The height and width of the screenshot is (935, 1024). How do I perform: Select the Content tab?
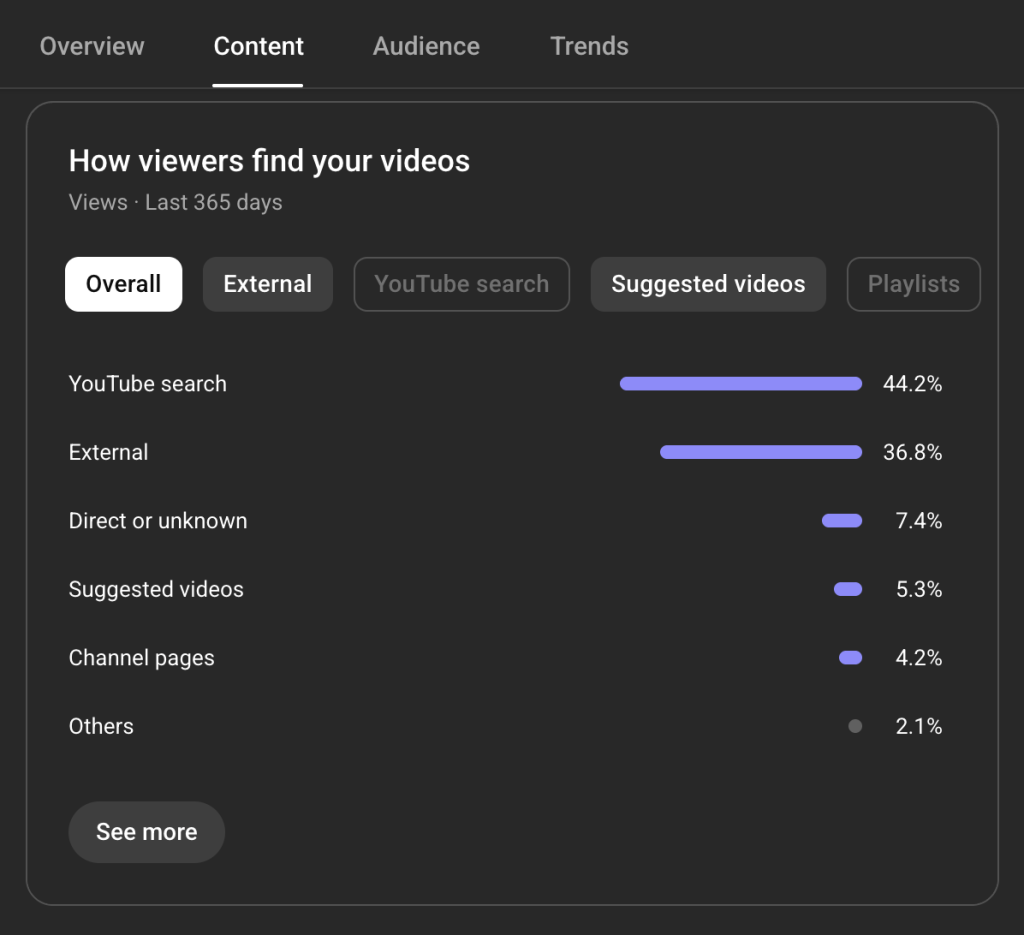[258, 46]
